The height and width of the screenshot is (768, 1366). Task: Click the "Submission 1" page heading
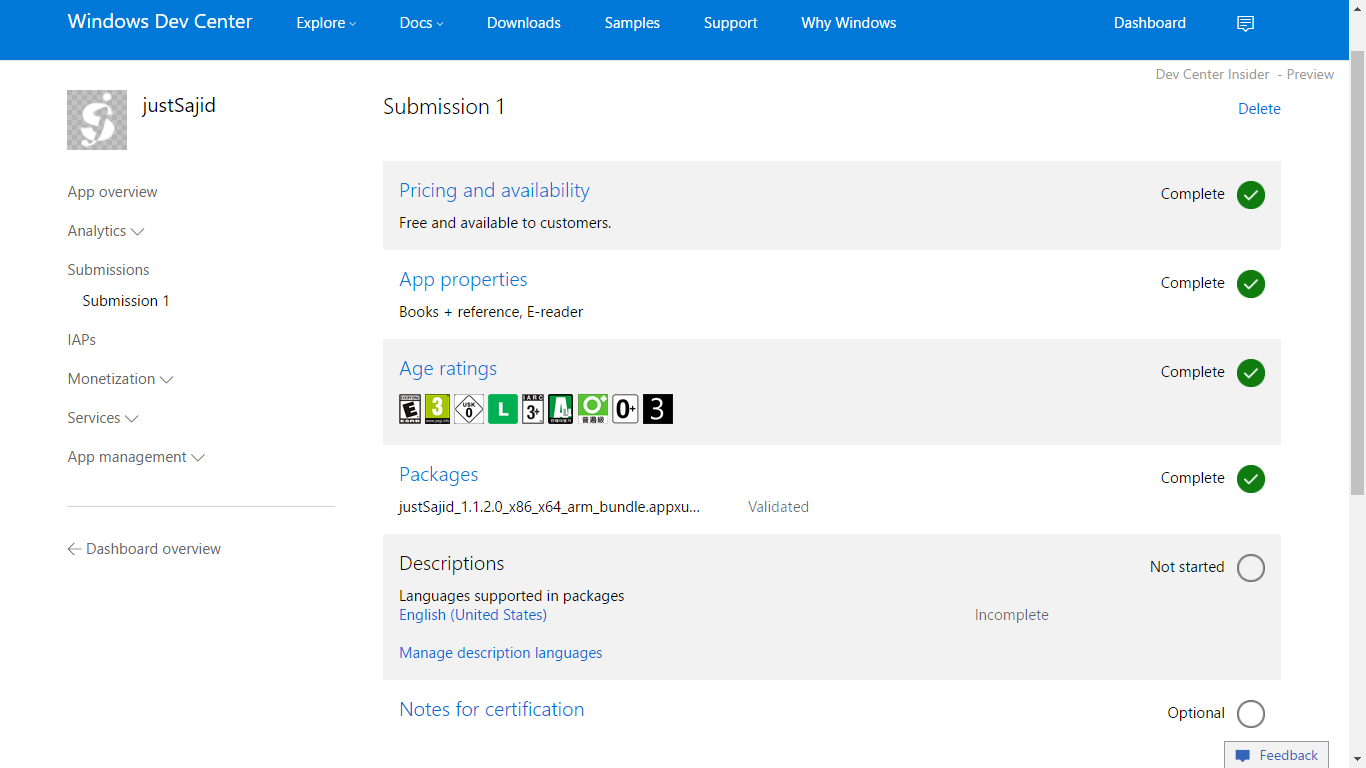444,107
